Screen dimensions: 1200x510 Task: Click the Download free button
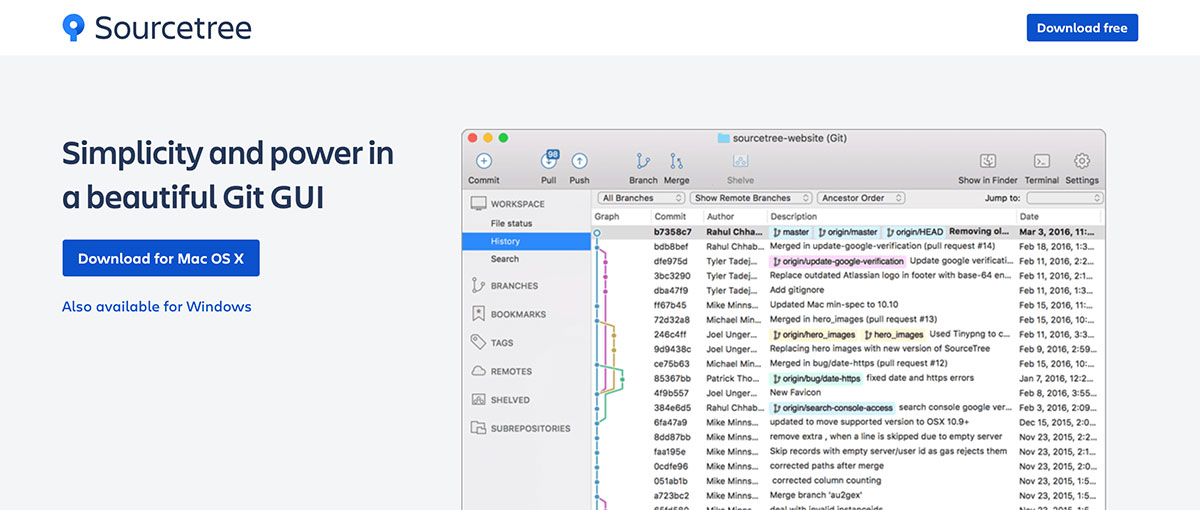coord(1082,28)
